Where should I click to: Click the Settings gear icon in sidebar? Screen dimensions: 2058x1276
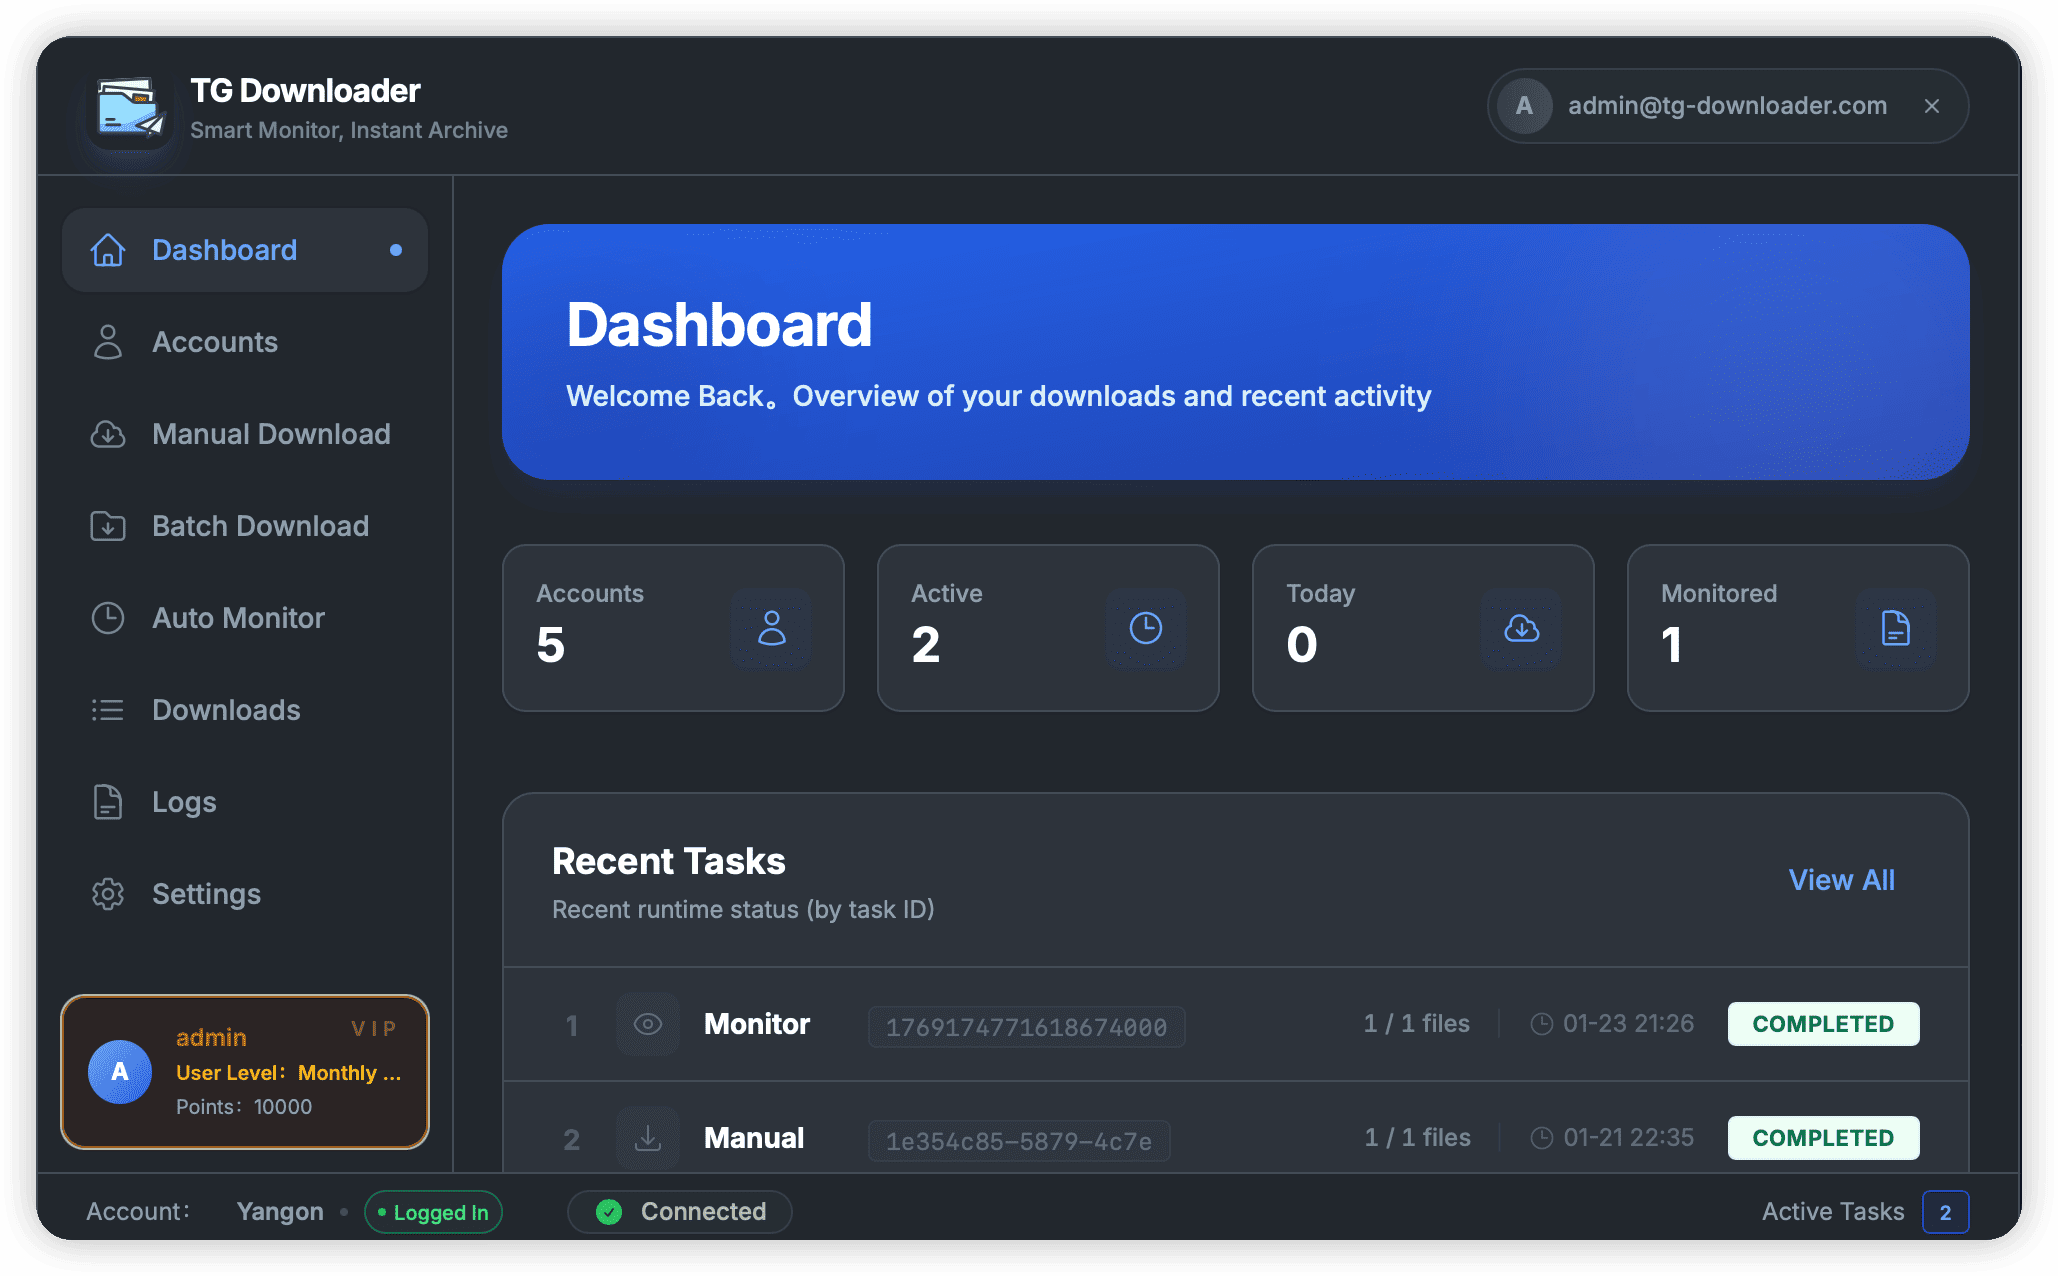click(108, 894)
